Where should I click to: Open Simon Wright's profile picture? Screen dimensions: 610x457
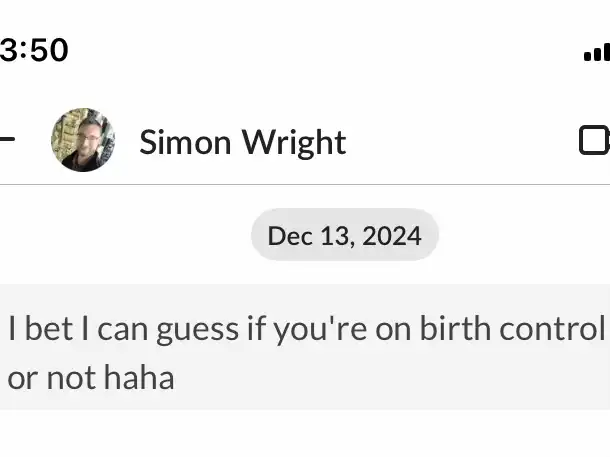(83, 140)
